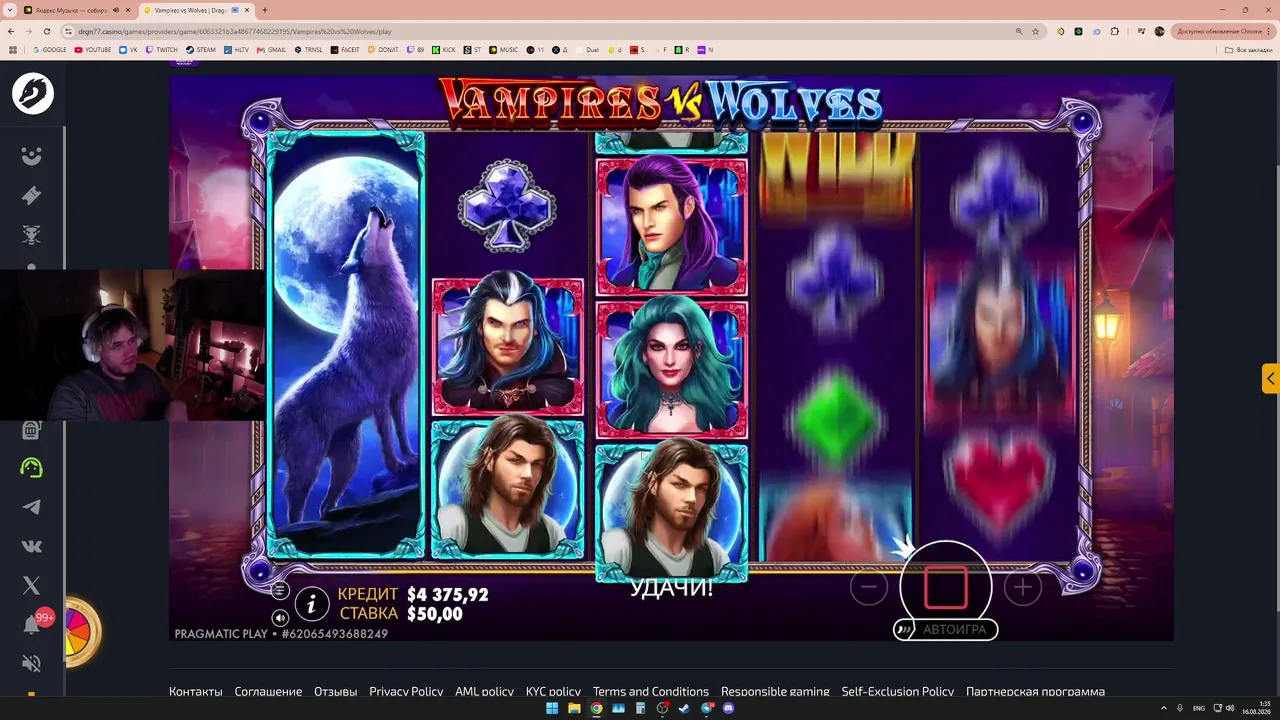This screenshot has height=720, width=1280.
Task: Open the X social link in sidebar
Action: (32, 585)
